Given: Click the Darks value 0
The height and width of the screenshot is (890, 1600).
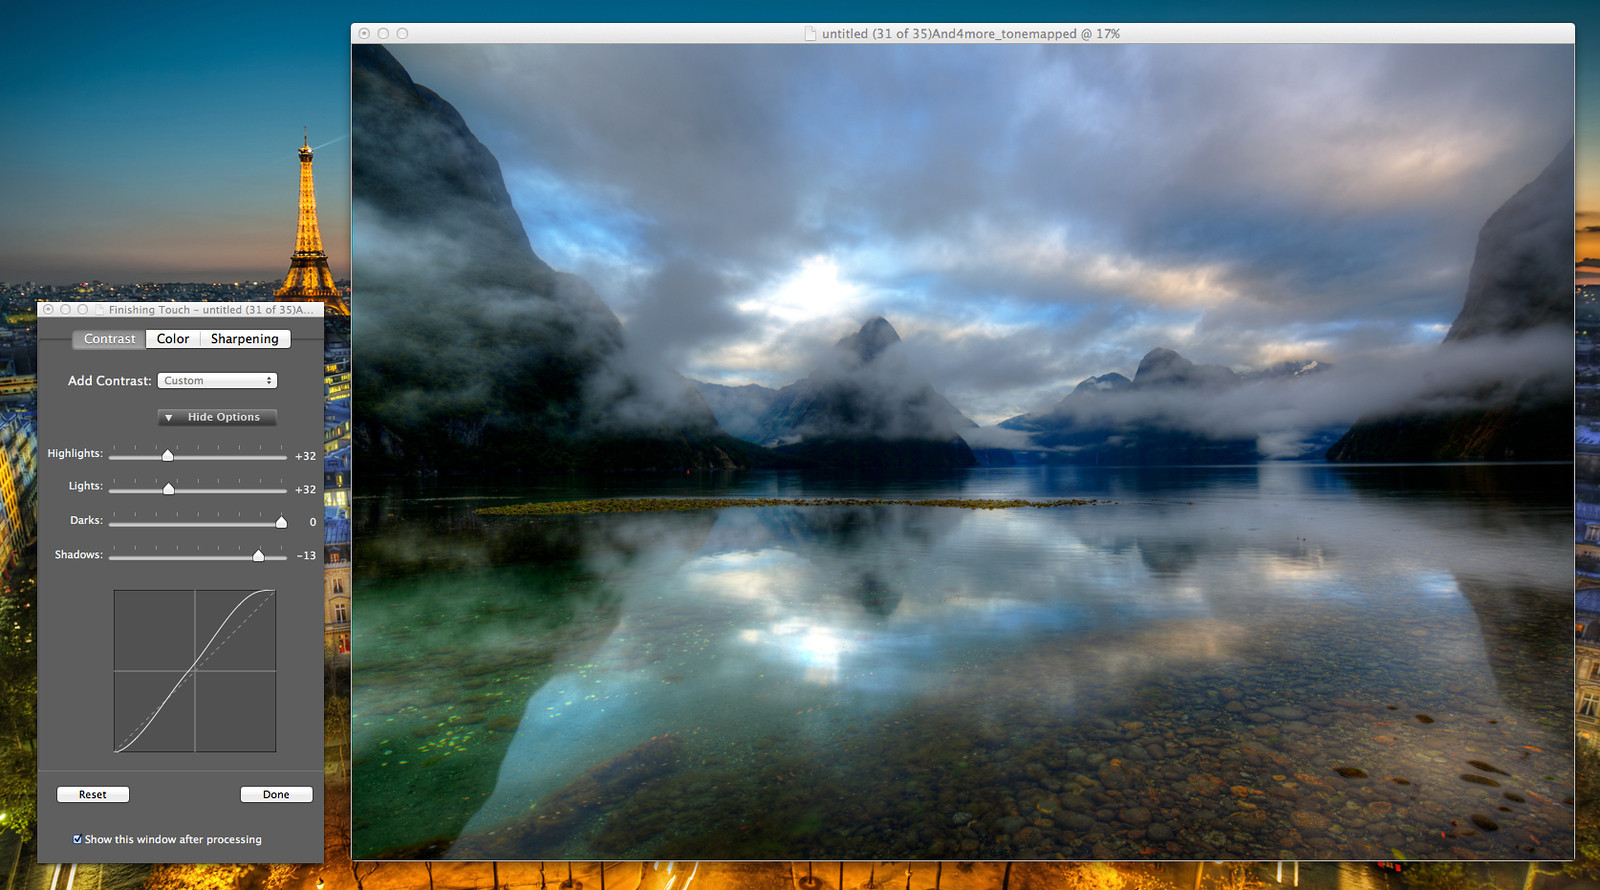Looking at the screenshot, I should [x=313, y=522].
